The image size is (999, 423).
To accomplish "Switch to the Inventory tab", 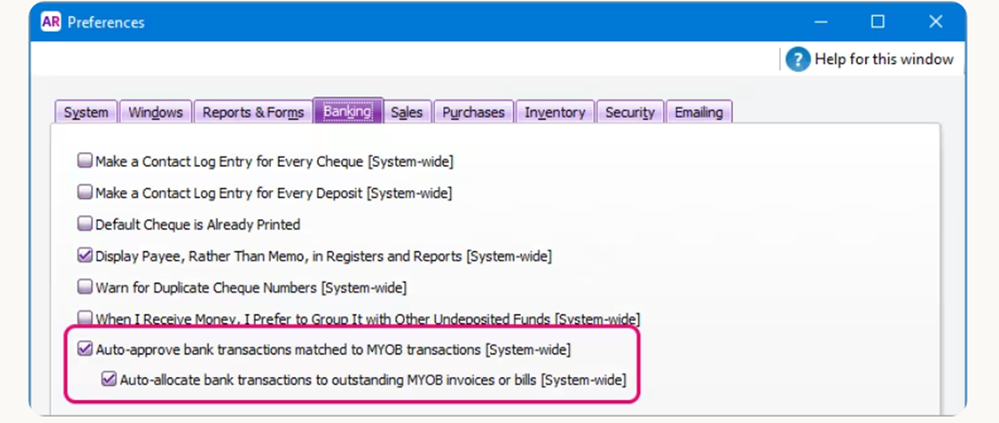I will [556, 112].
